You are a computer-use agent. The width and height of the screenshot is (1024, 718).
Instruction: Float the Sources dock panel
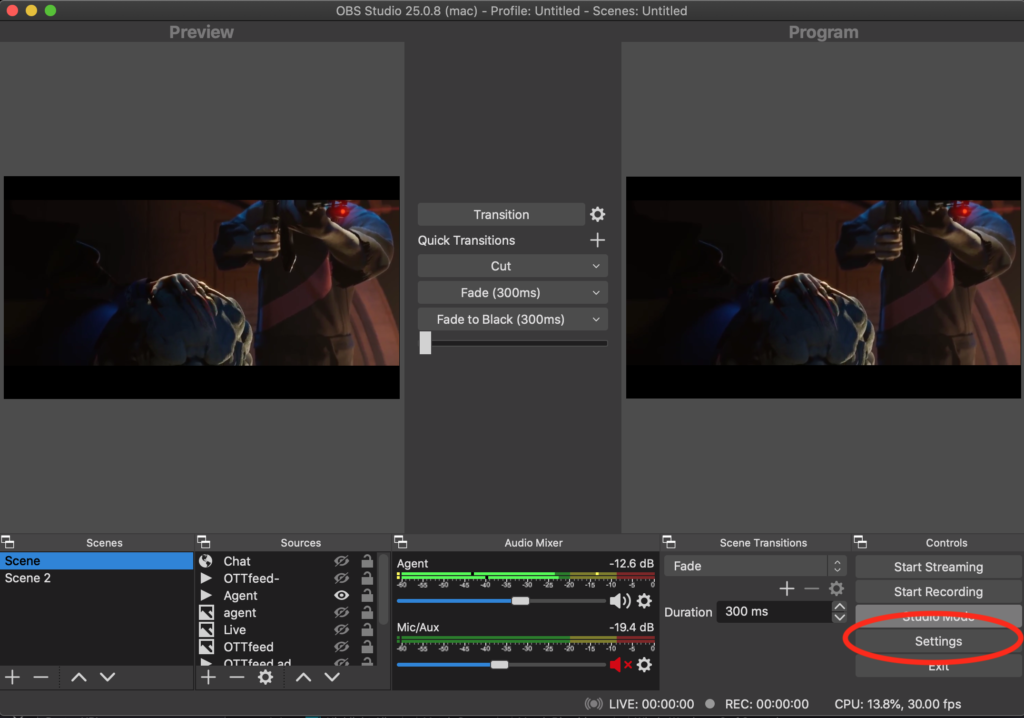click(204, 542)
